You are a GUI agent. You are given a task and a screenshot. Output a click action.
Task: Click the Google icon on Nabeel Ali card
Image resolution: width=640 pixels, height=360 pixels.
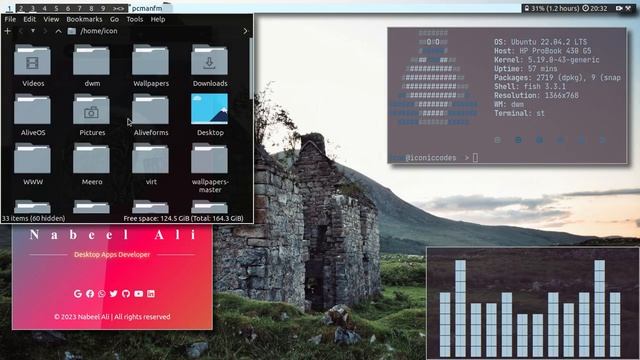point(78,293)
